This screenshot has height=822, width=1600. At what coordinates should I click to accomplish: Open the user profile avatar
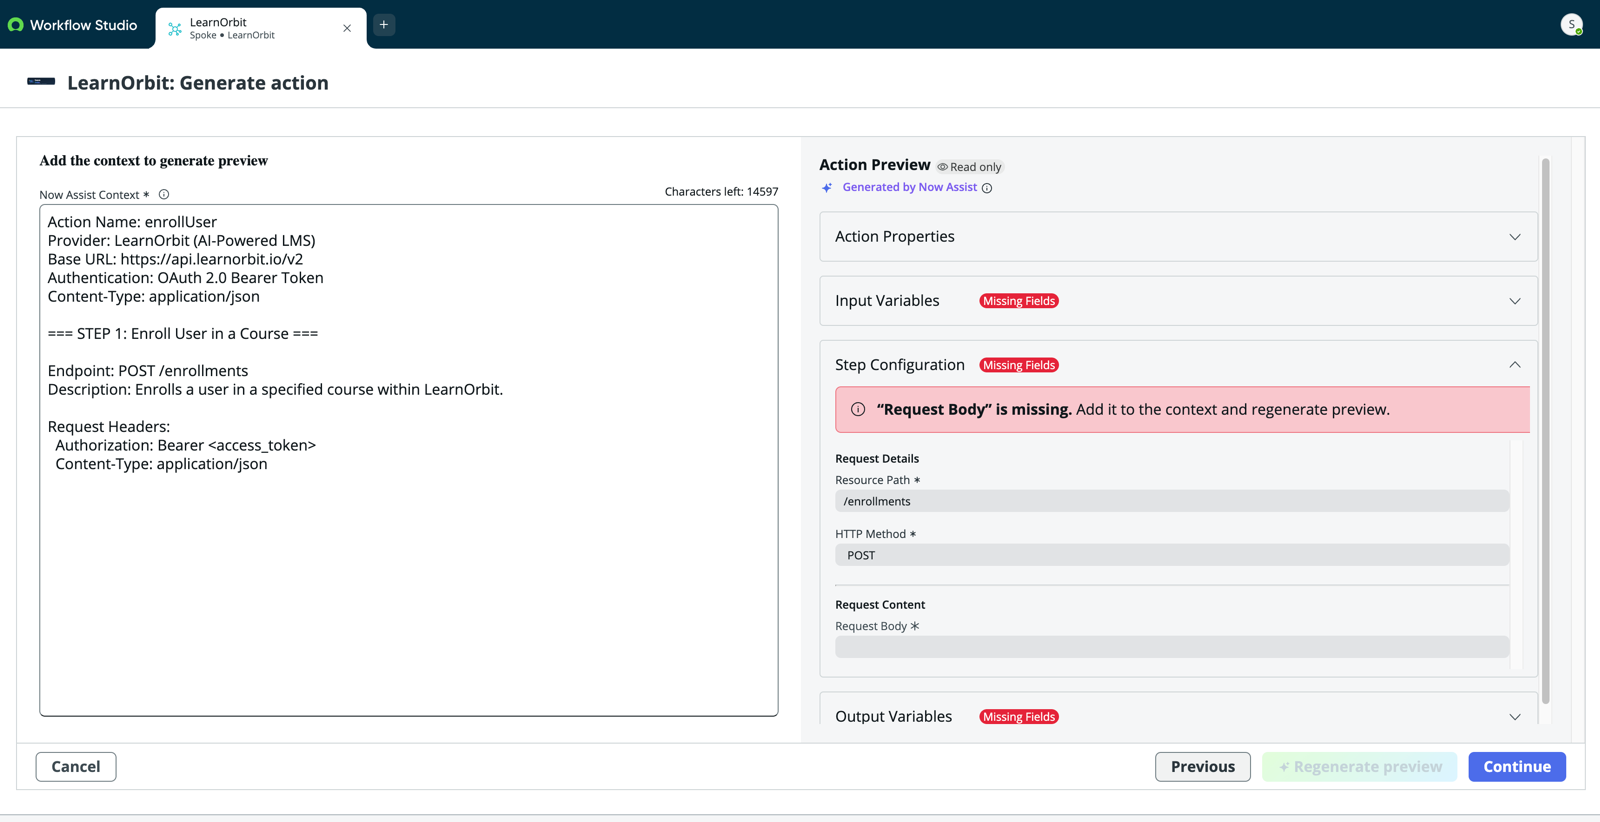(1571, 25)
